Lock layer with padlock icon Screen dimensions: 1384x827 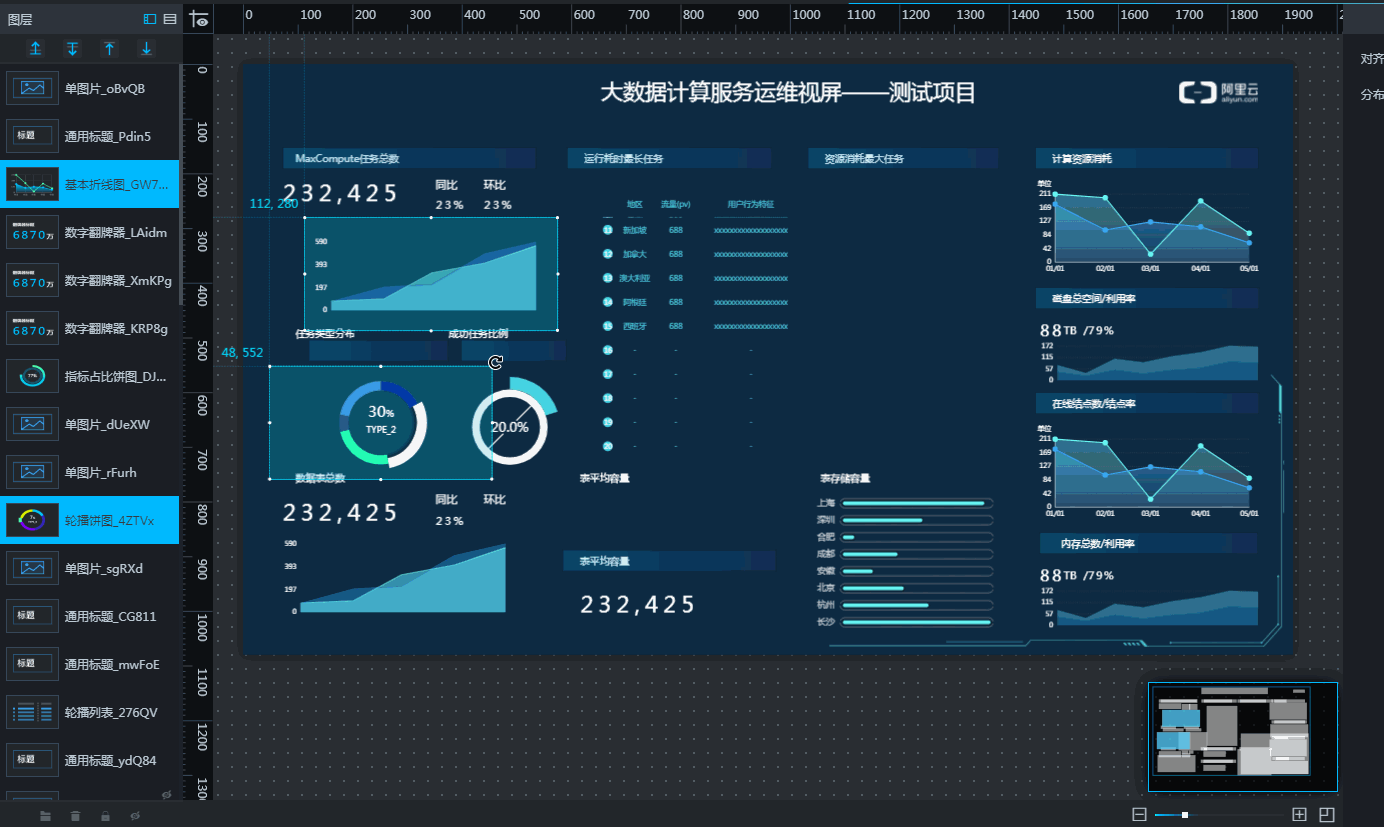[105, 816]
